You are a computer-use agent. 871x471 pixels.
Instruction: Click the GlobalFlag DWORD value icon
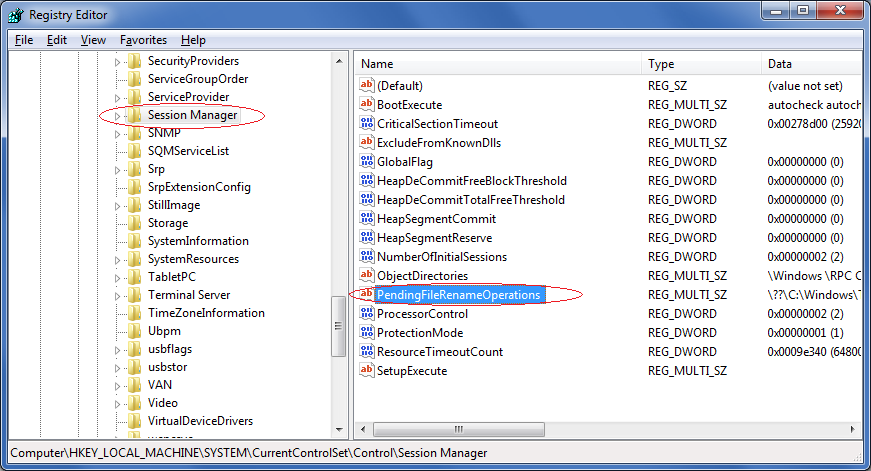366,162
